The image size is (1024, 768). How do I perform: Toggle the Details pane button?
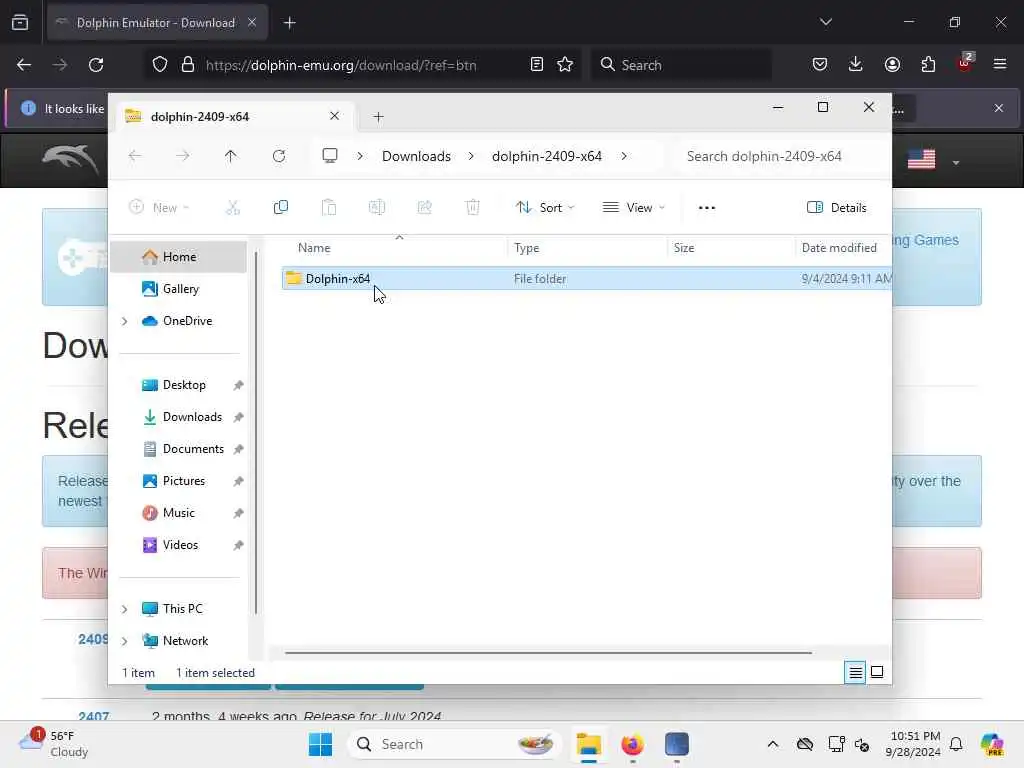click(x=837, y=208)
